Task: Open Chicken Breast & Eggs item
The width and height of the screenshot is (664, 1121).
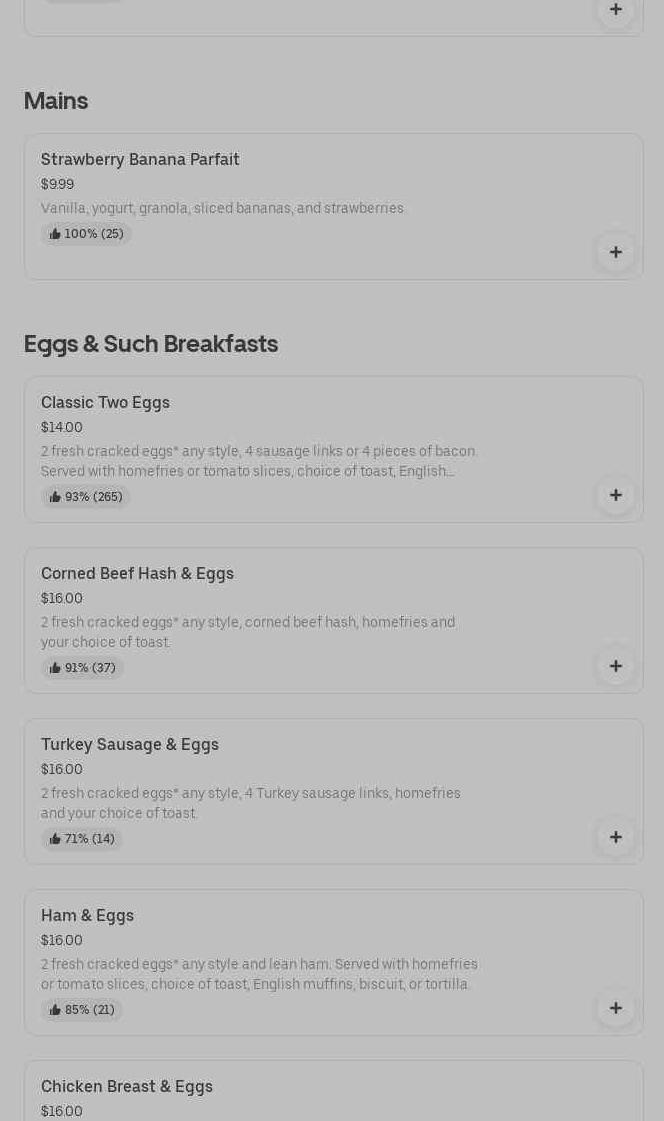Action: point(127,1087)
